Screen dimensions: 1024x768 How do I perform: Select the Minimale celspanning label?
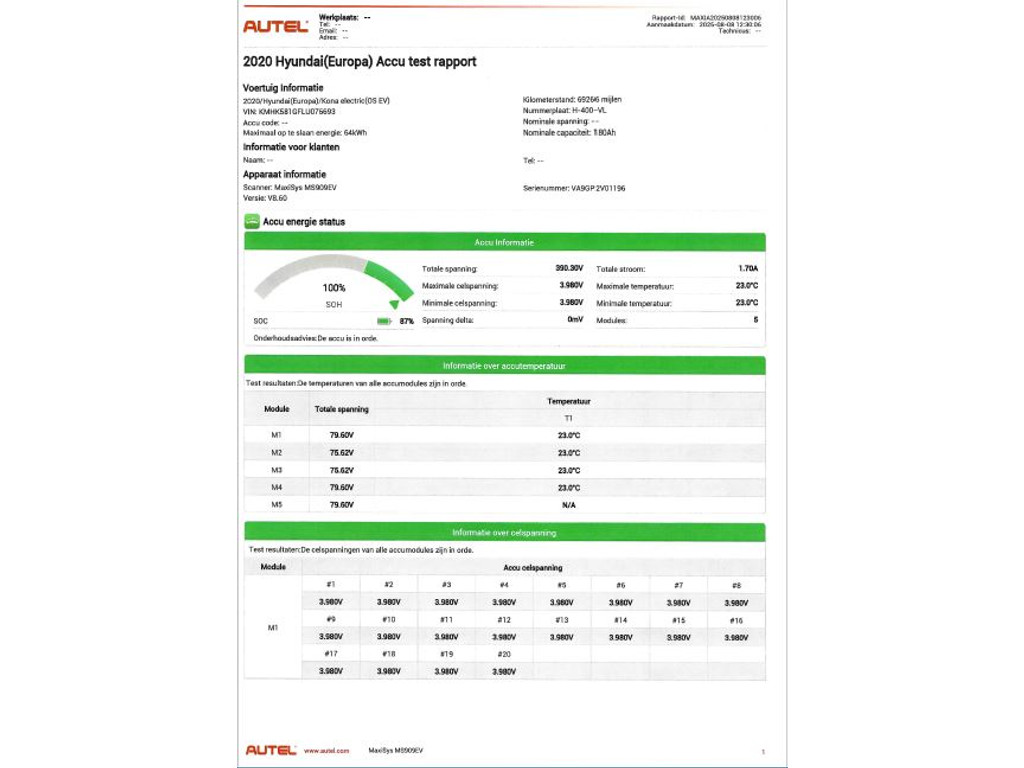tap(459, 303)
